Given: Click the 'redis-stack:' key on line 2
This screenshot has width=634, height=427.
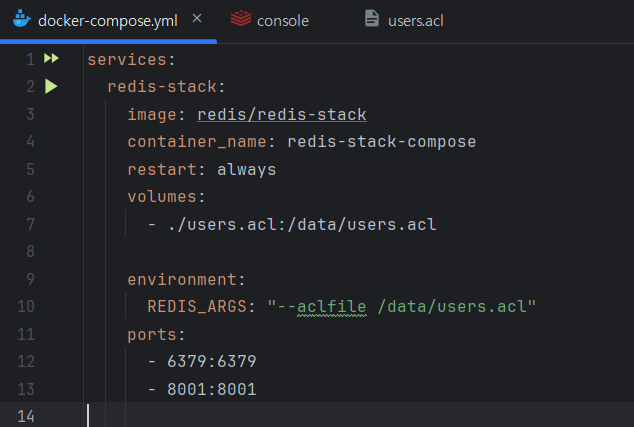Looking at the screenshot, I should [166, 87].
